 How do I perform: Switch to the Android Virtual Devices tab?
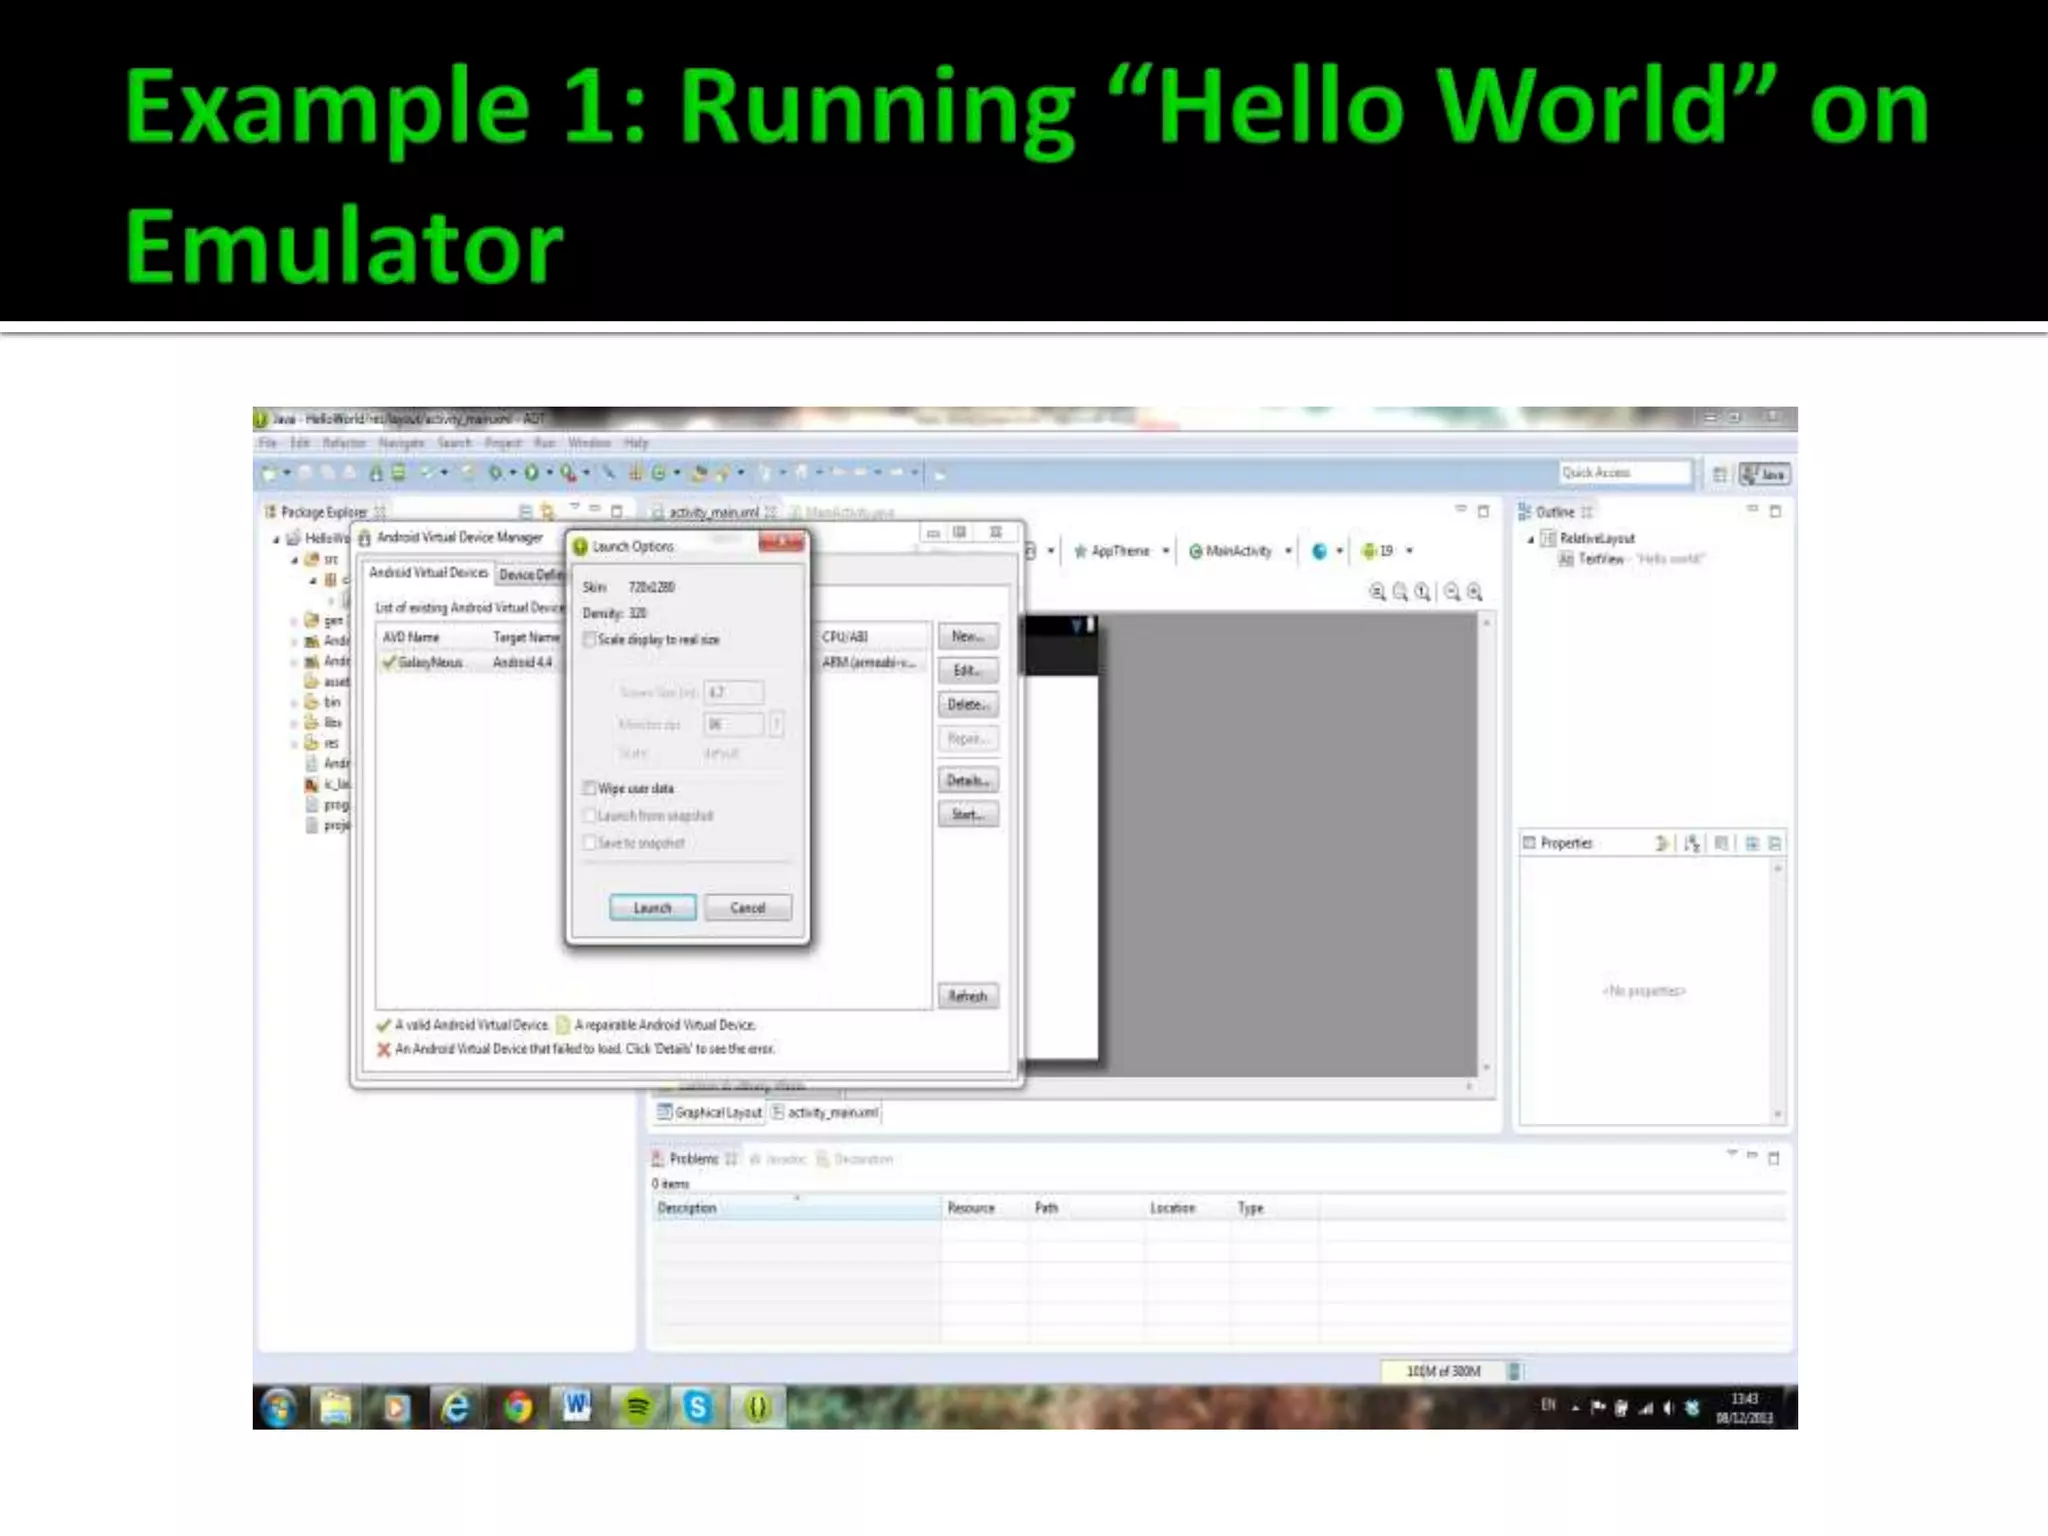(x=428, y=573)
